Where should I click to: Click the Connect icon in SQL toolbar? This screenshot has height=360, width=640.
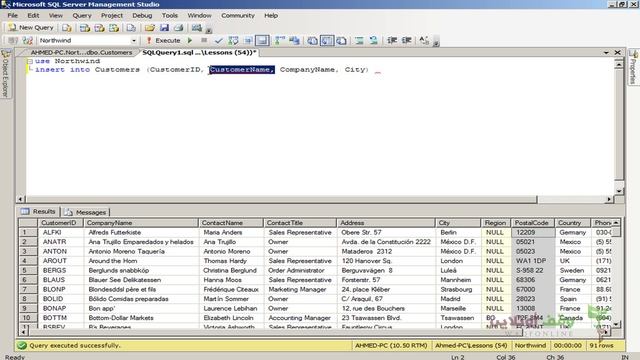point(13,40)
